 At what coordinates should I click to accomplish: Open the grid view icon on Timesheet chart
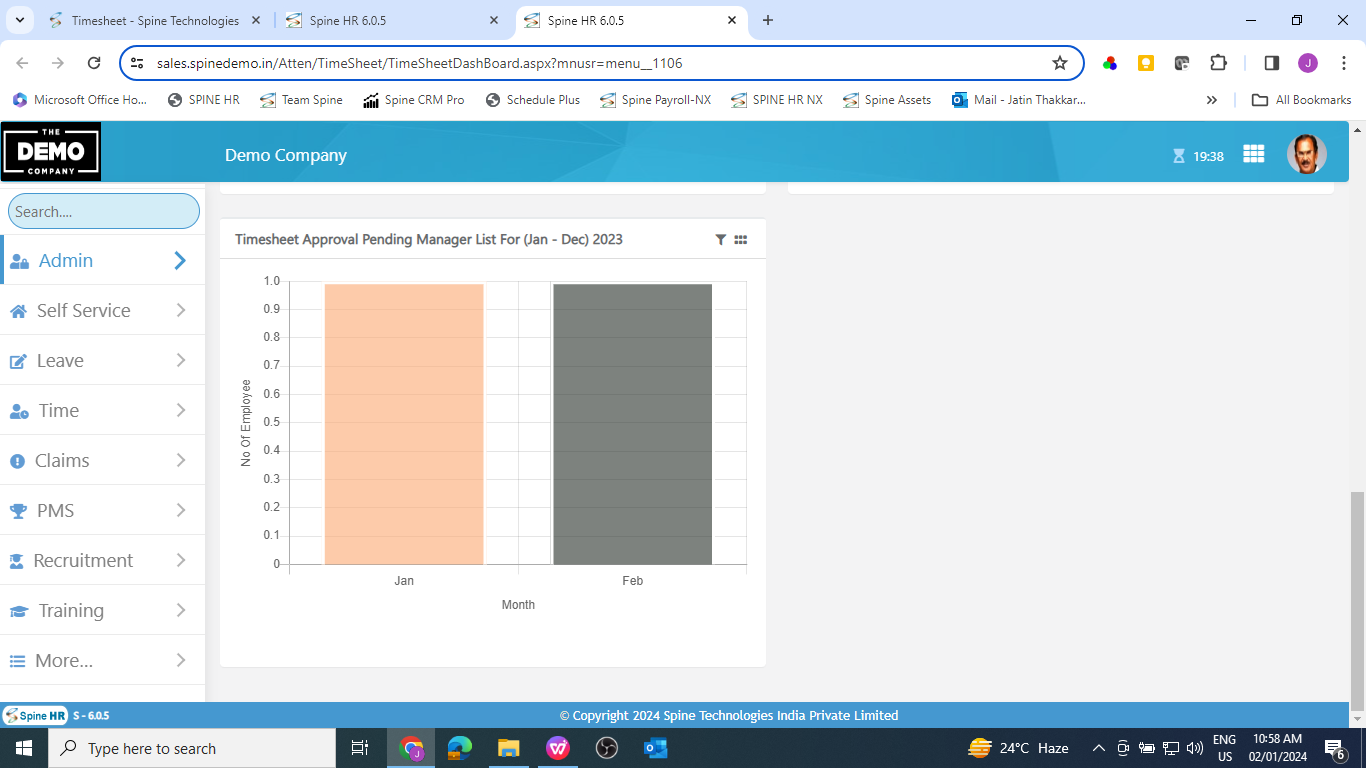741,240
